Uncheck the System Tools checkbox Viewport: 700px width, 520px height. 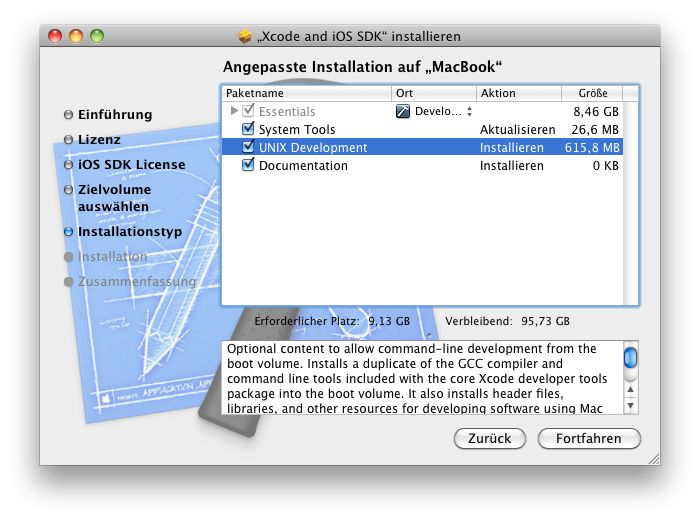pos(248,129)
